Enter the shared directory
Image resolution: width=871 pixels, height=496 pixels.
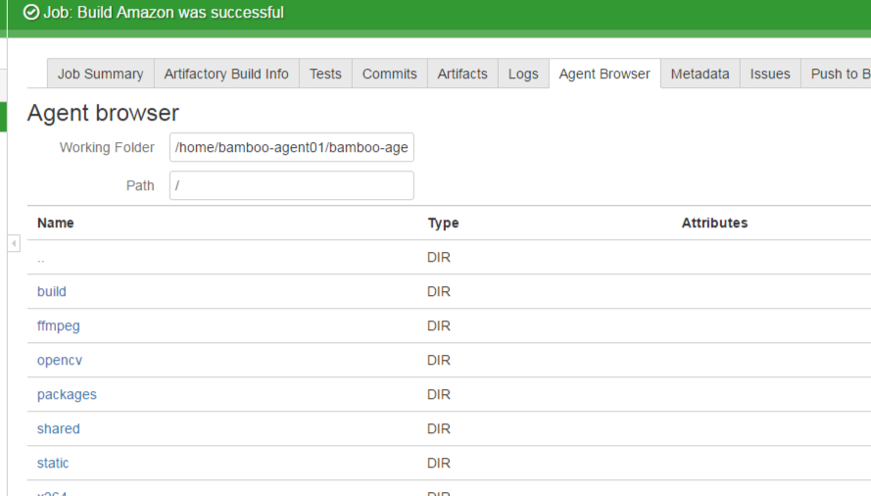coord(58,428)
